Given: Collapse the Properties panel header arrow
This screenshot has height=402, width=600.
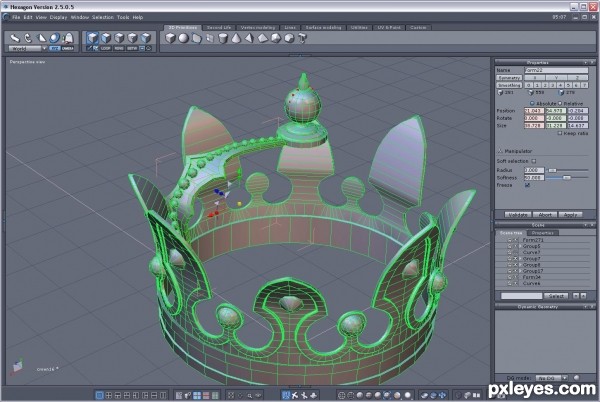Looking at the screenshot, I should point(585,62).
